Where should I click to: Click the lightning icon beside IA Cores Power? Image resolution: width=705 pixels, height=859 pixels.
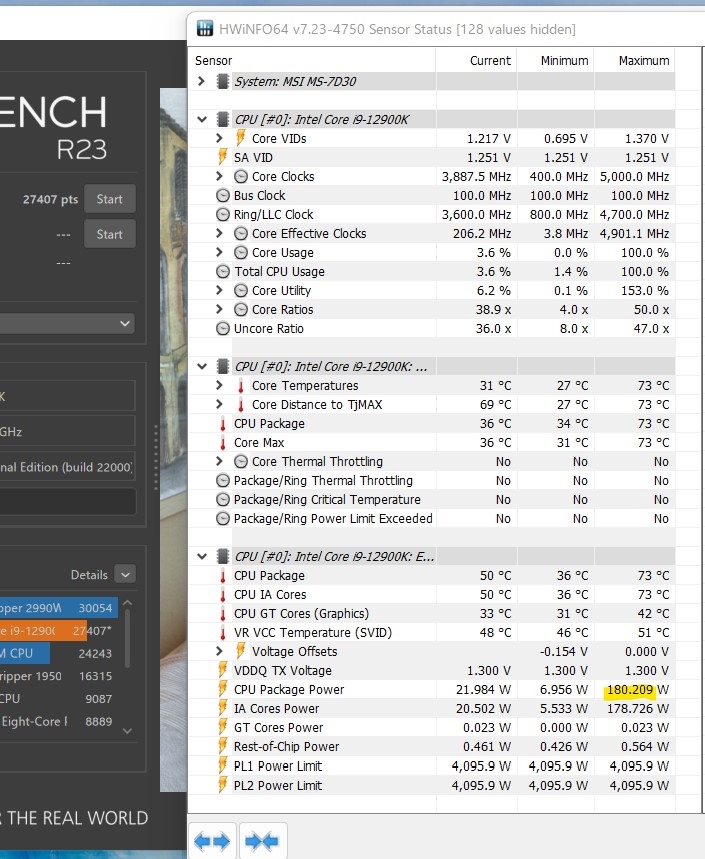[222, 708]
